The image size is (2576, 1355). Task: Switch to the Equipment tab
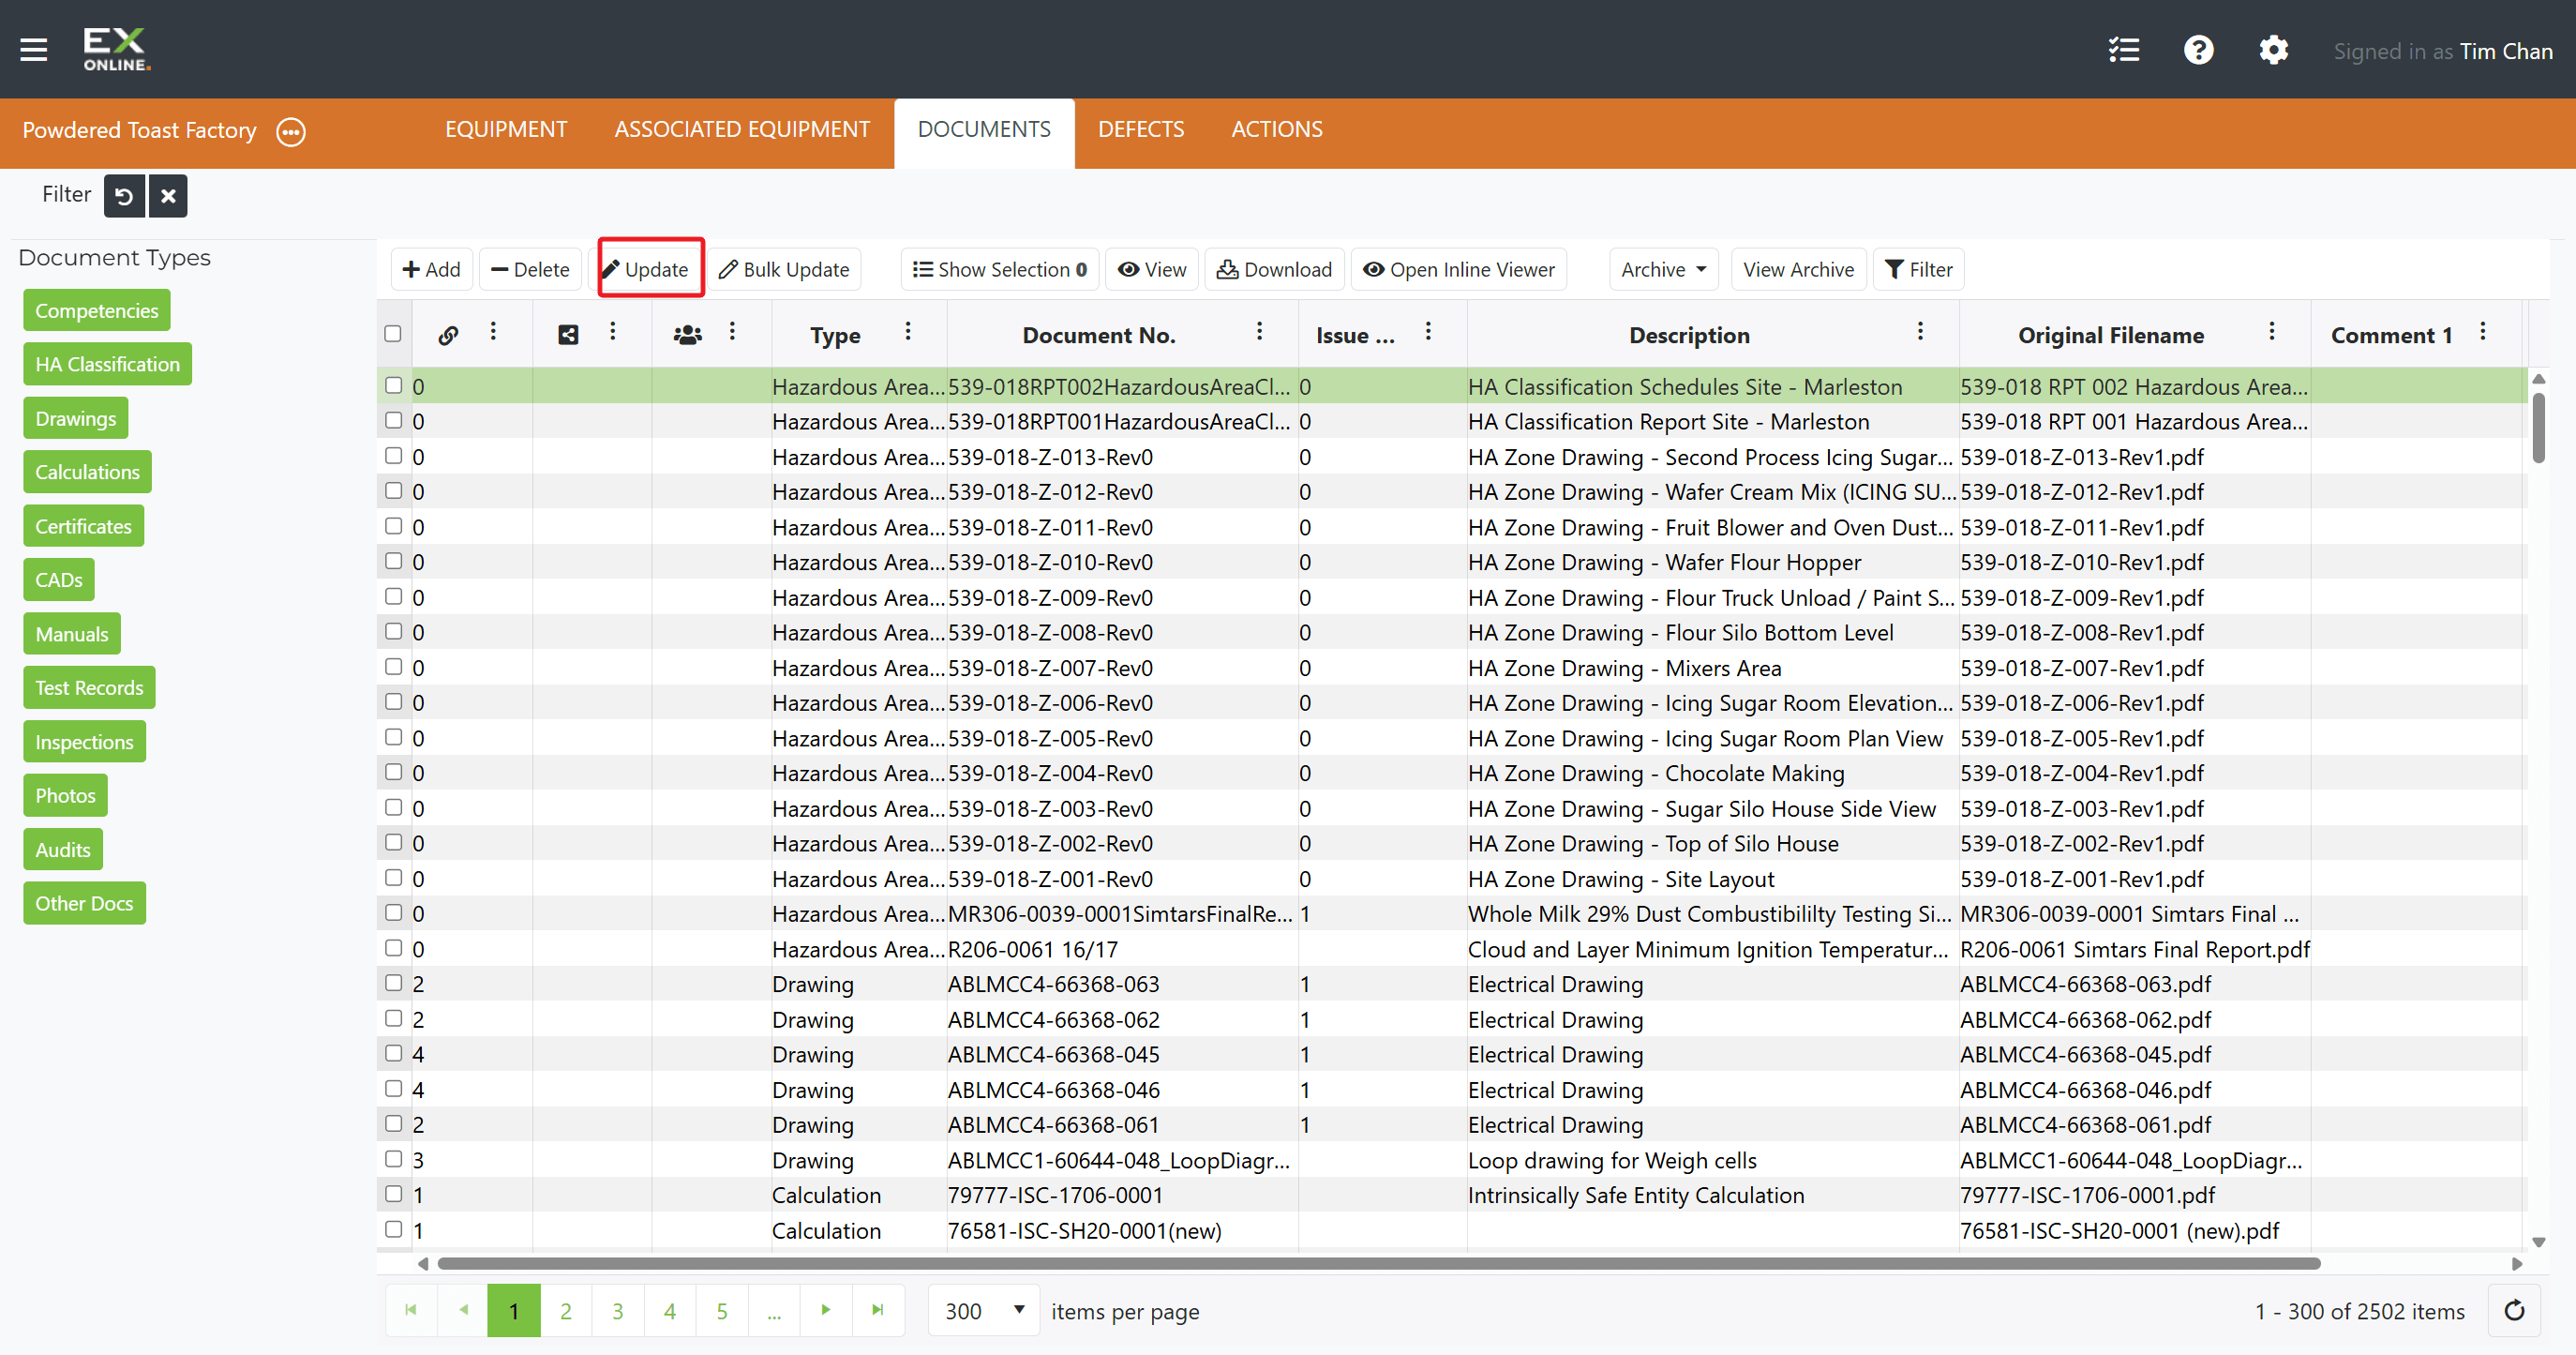tap(506, 130)
